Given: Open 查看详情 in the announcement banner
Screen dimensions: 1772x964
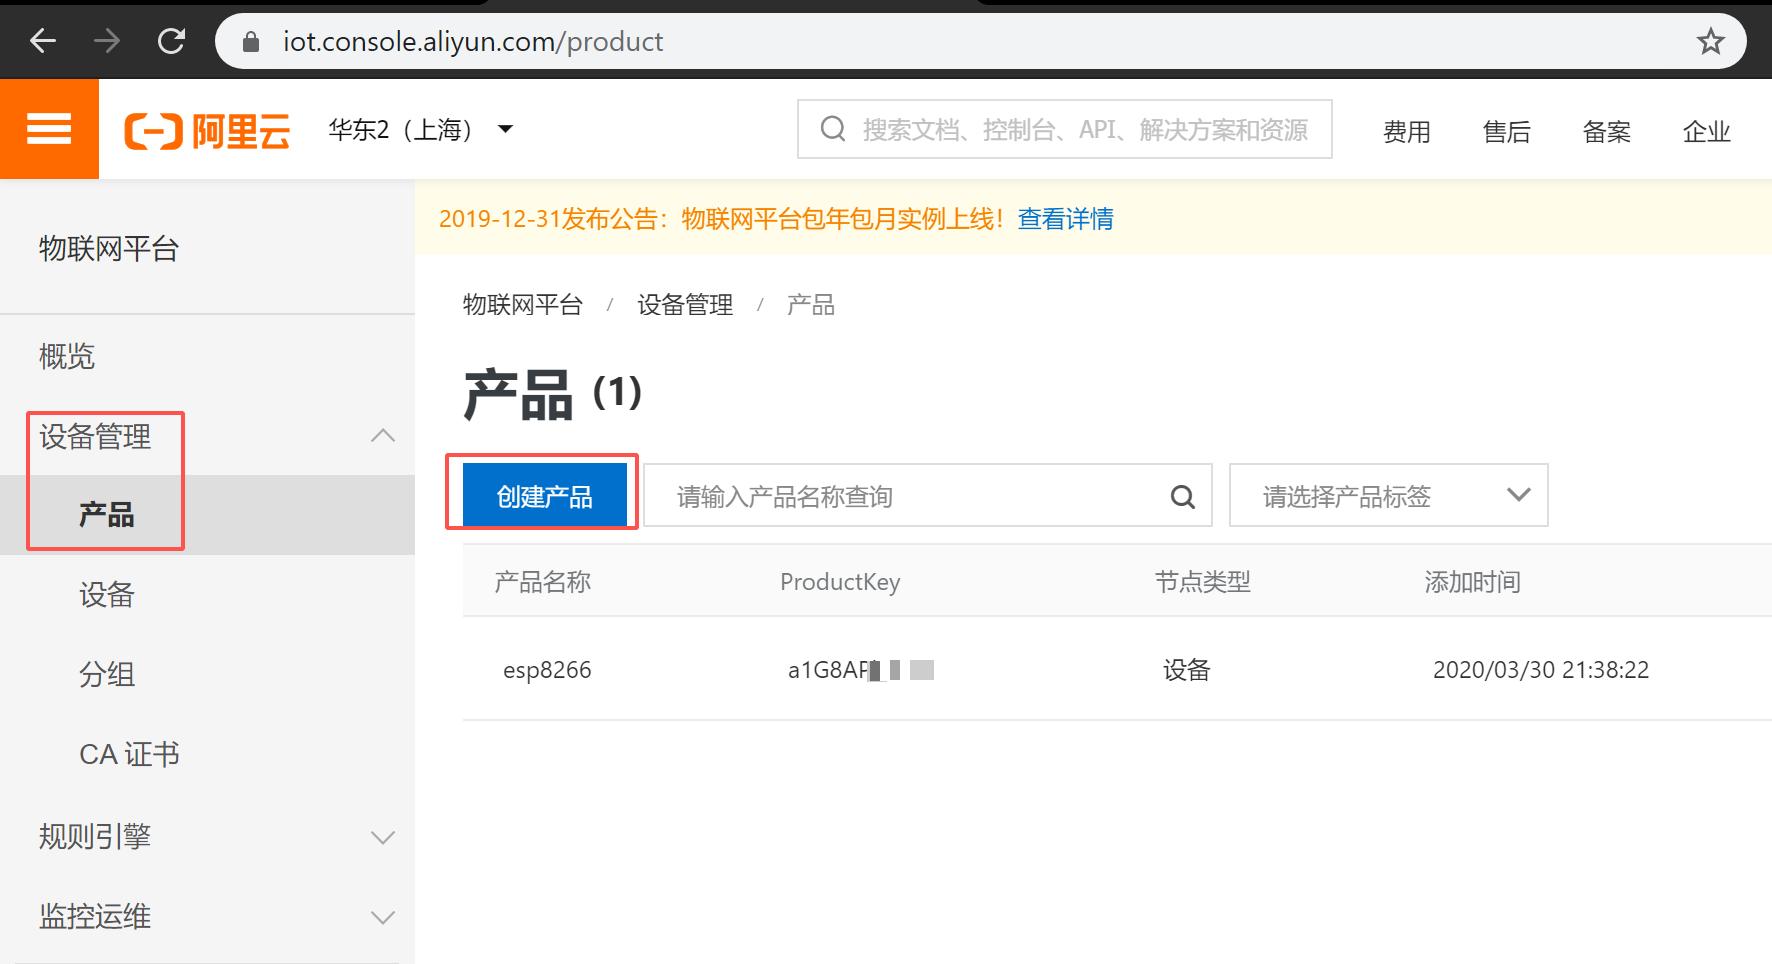Looking at the screenshot, I should coord(1064,218).
